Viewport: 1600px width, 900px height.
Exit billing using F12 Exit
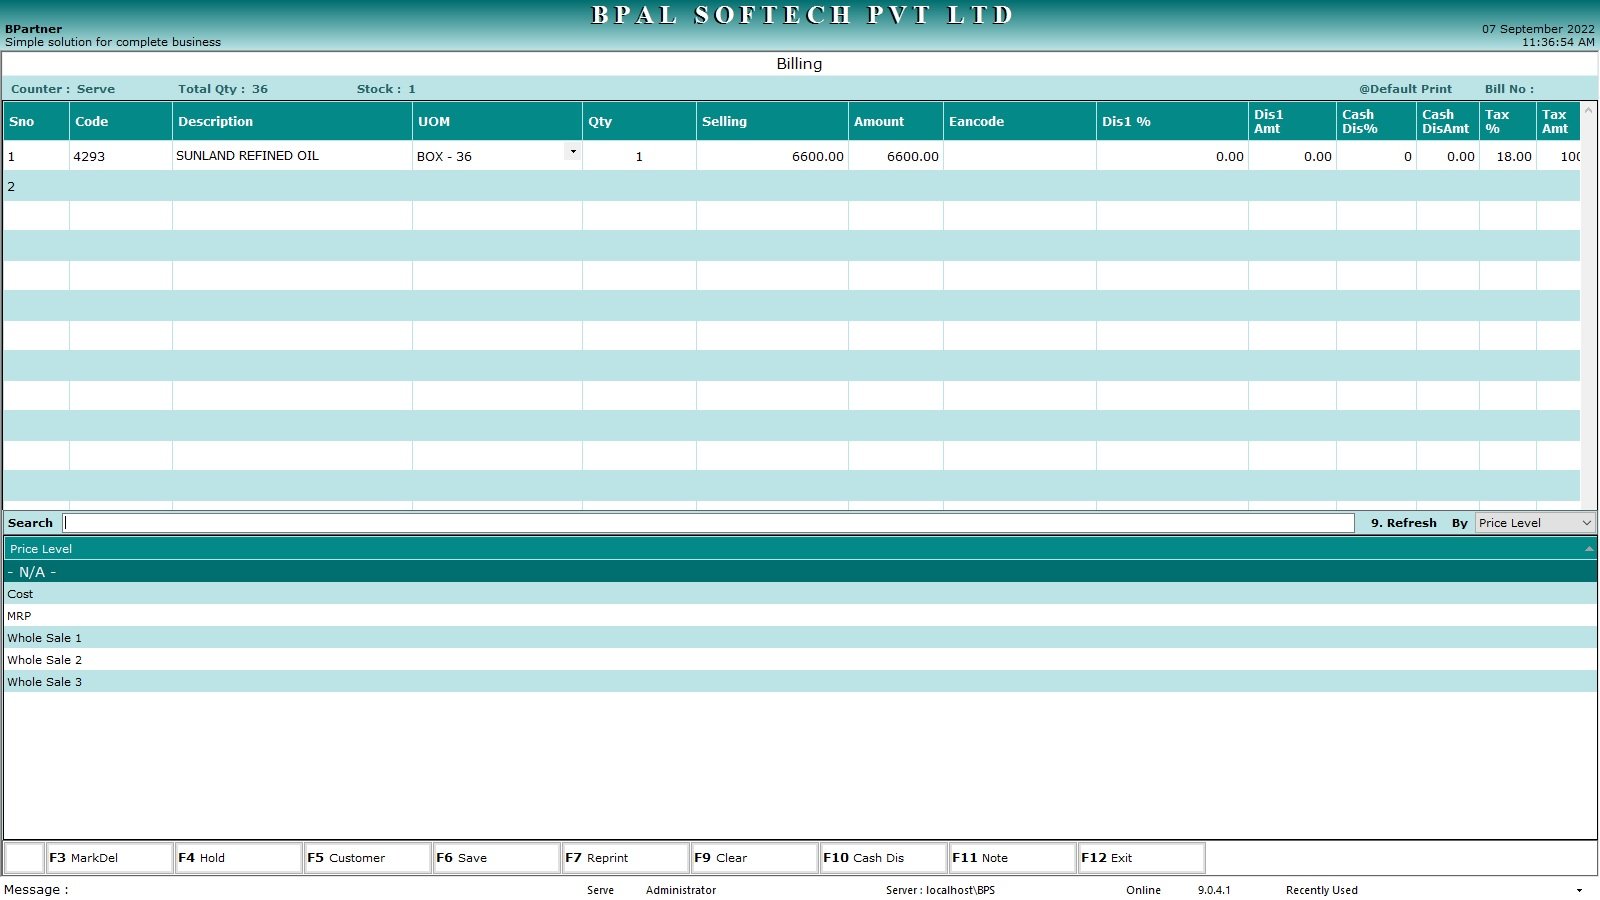click(1141, 858)
